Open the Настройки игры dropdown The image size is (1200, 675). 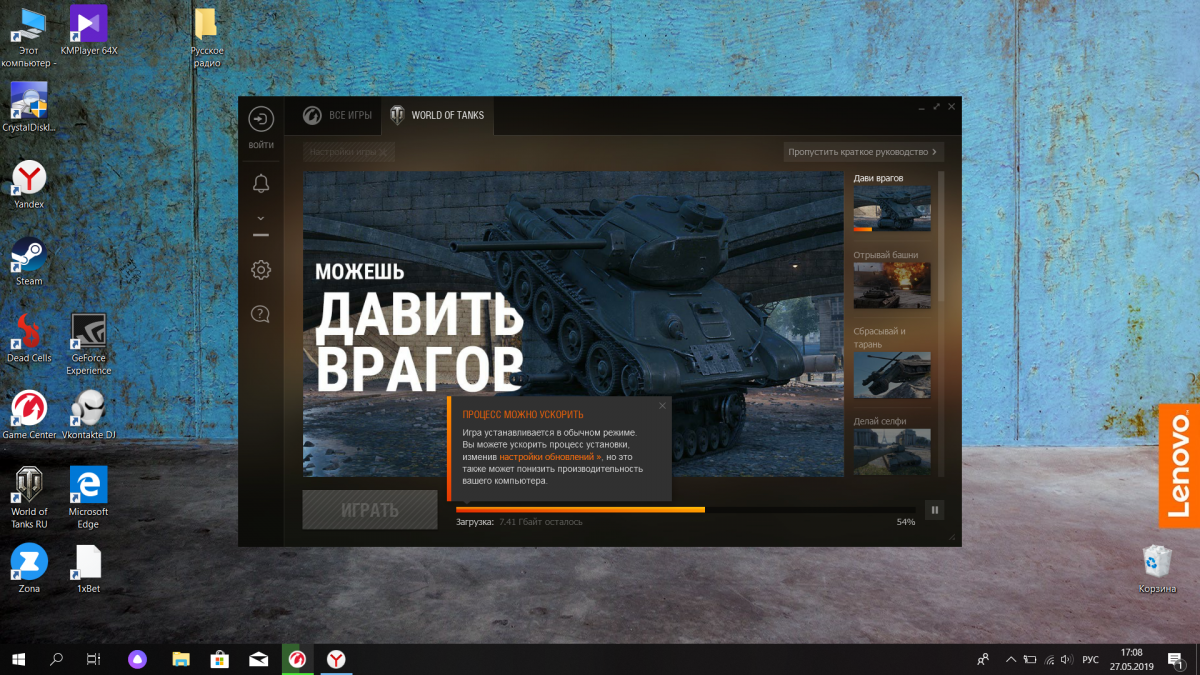(350, 152)
